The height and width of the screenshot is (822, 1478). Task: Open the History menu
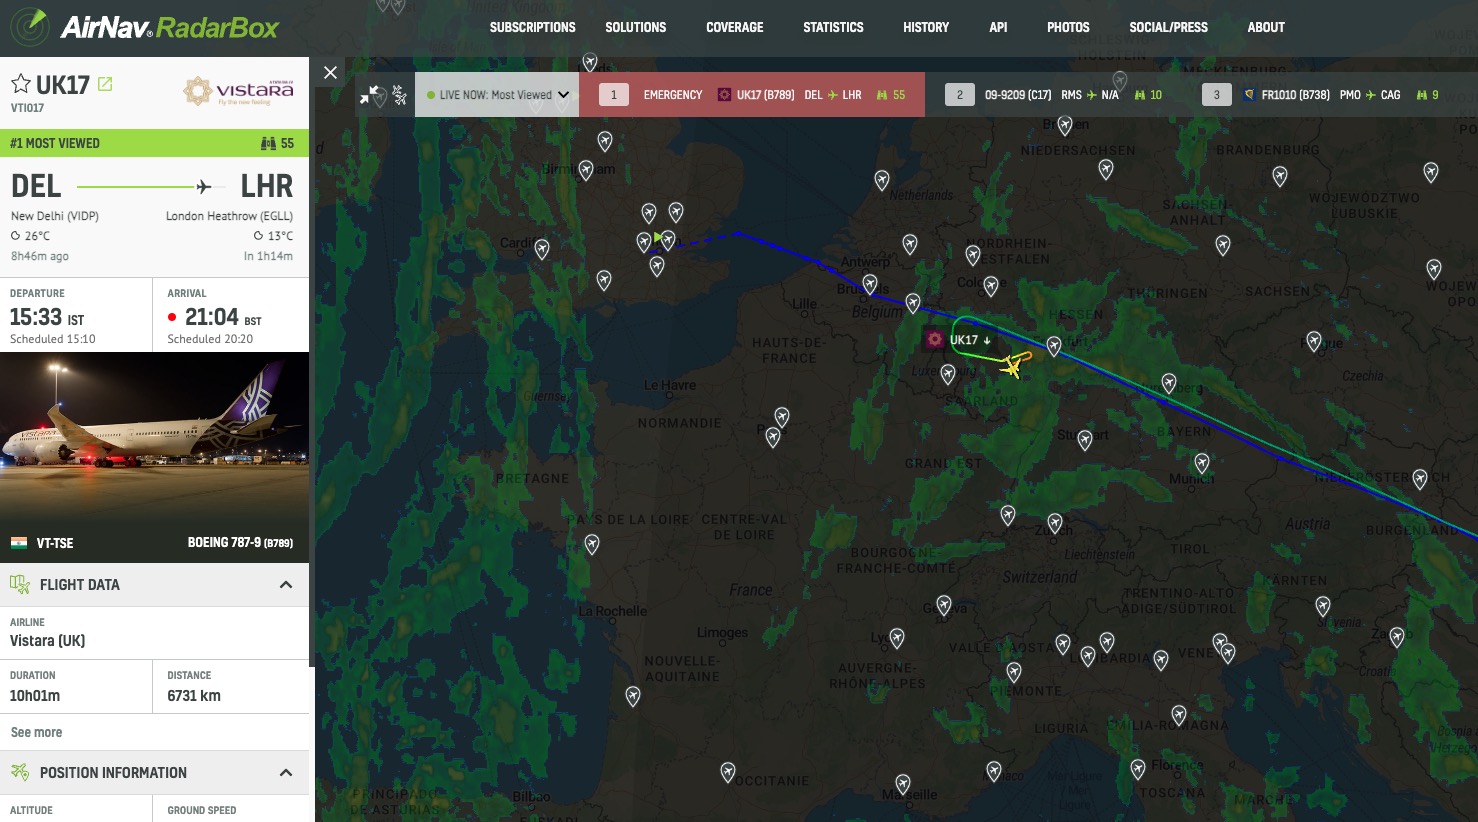coord(926,27)
